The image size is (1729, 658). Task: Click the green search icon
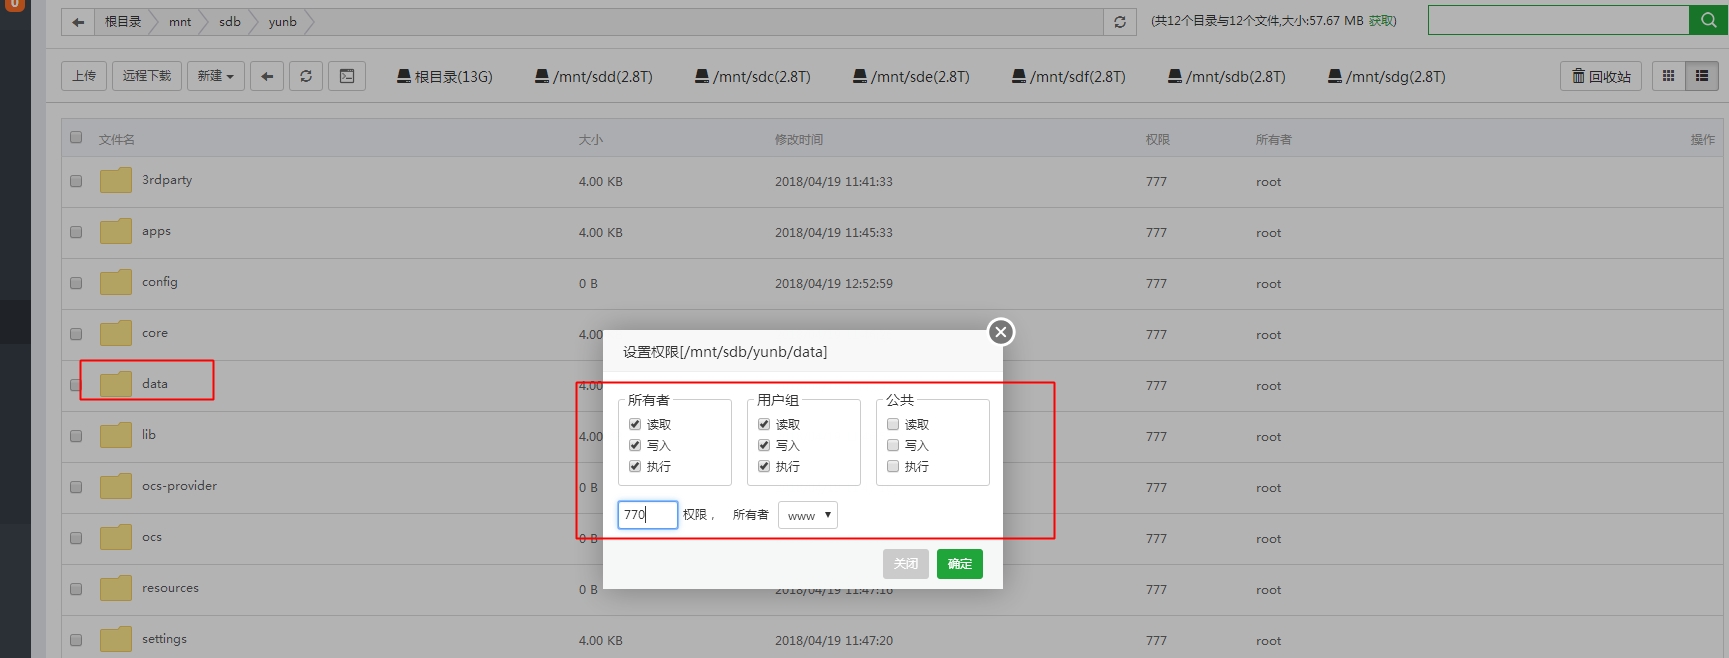click(x=1708, y=20)
